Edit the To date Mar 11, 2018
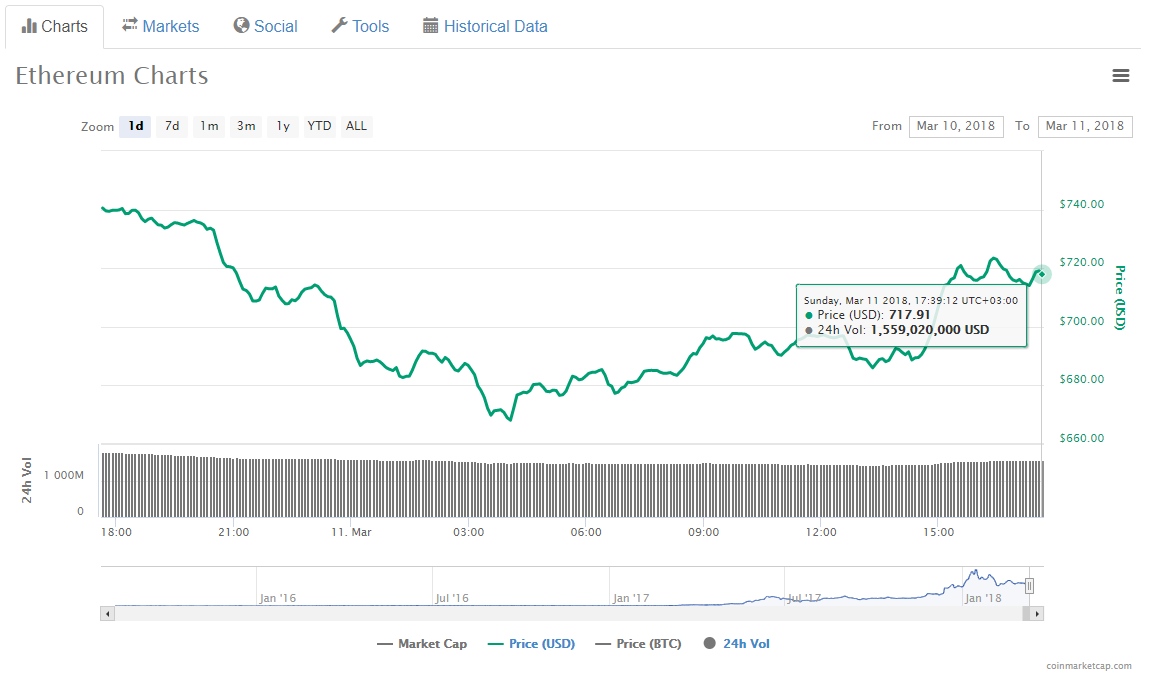Screen dimensions: 1150x673 1085,126
